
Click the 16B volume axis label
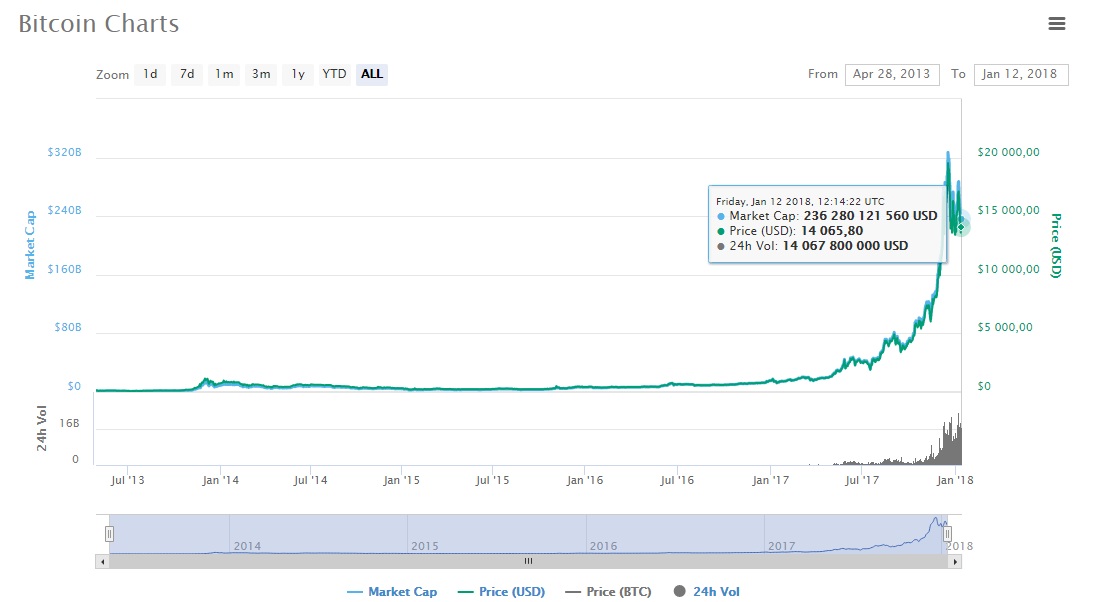[69, 423]
